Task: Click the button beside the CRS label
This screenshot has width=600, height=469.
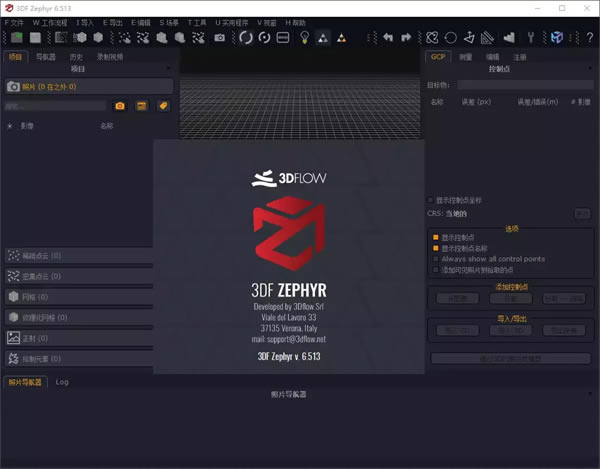Action: [582, 213]
